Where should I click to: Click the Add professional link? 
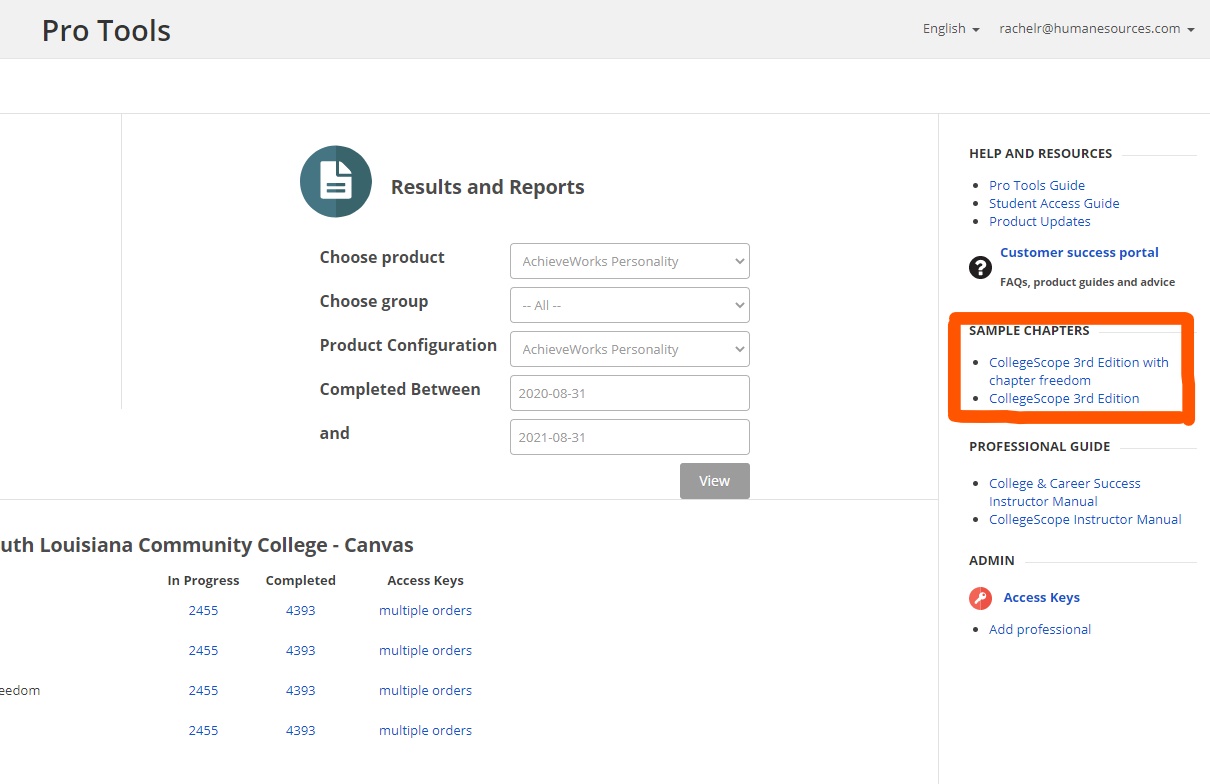(1039, 629)
